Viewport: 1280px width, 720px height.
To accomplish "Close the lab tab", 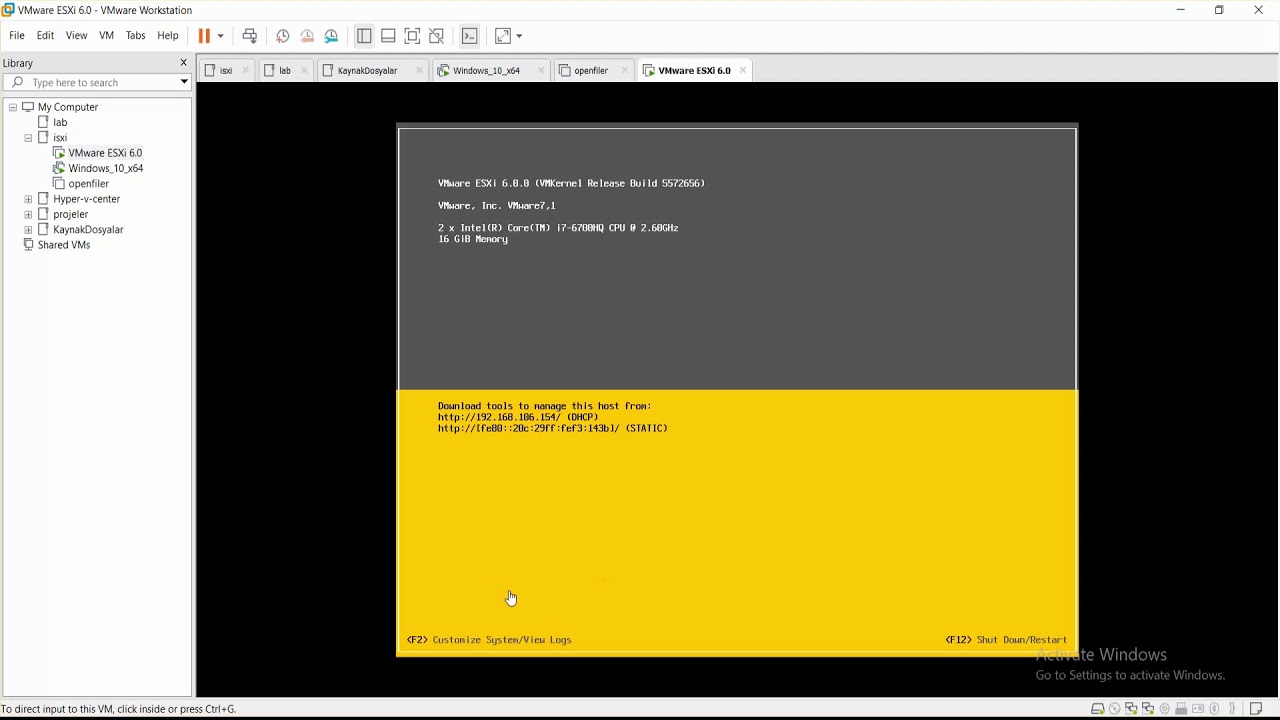I will tap(305, 71).
